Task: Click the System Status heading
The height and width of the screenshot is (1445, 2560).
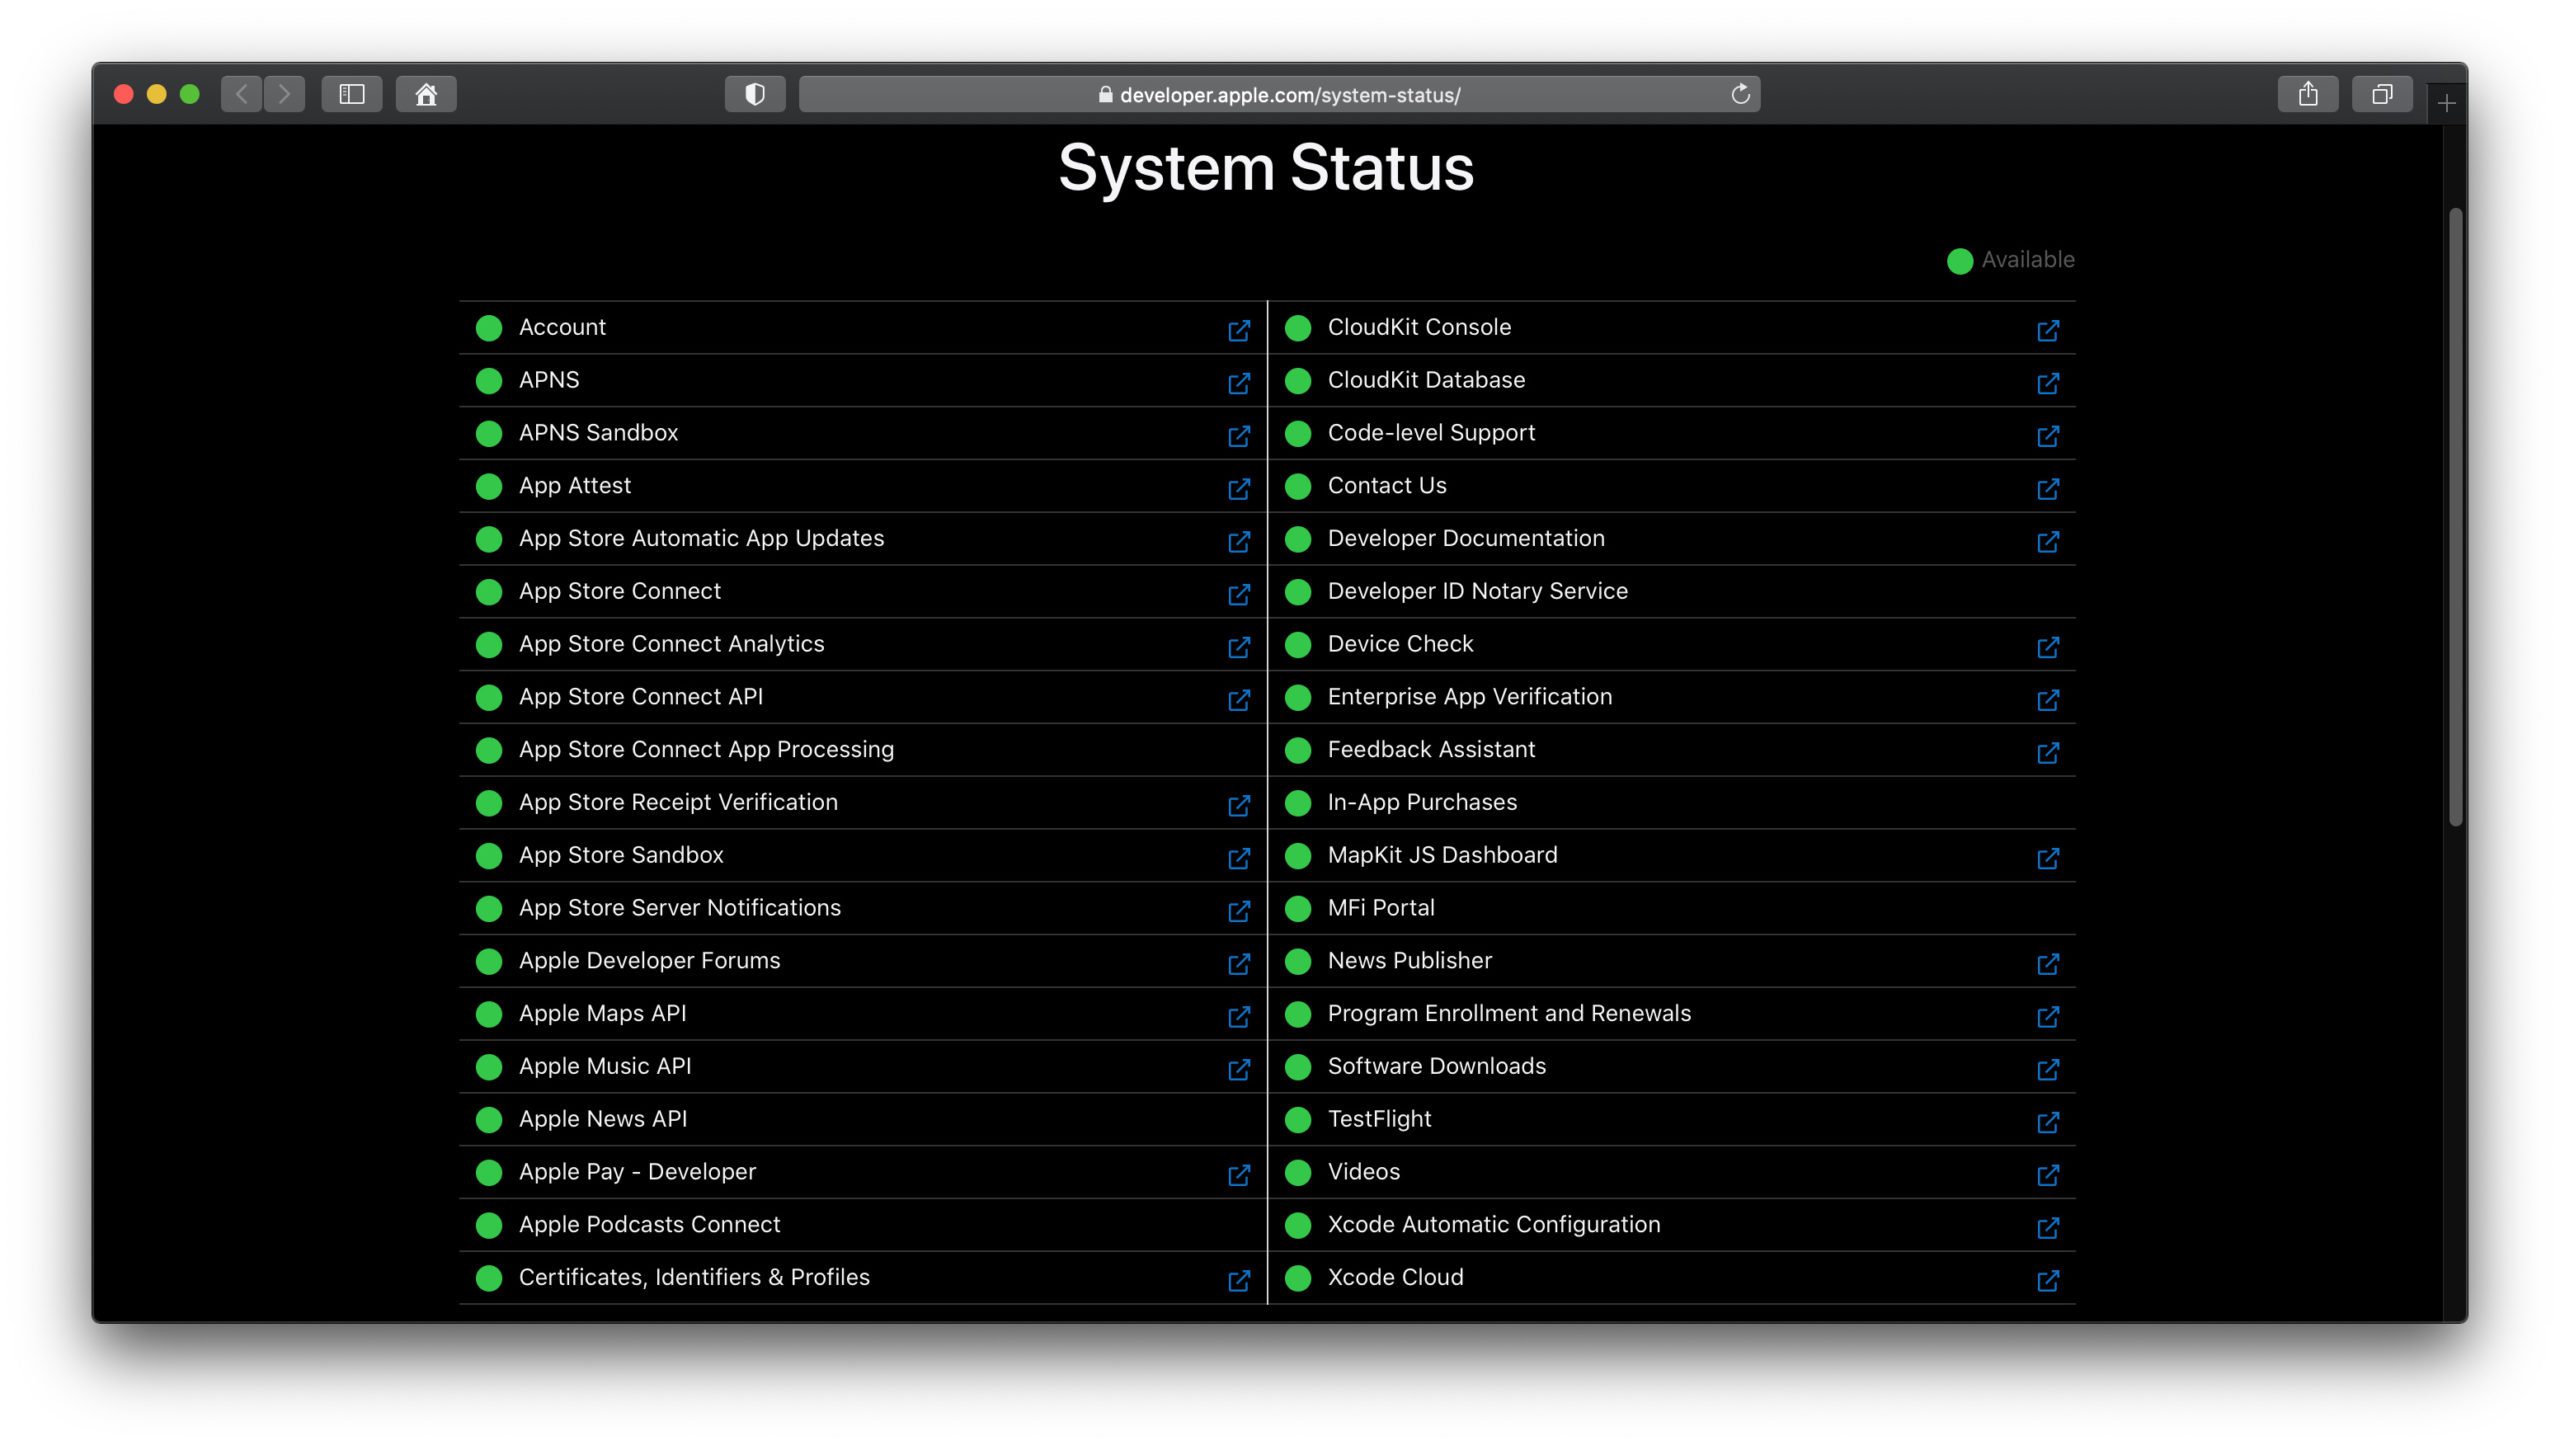Action: pyautogui.click(x=1266, y=167)
